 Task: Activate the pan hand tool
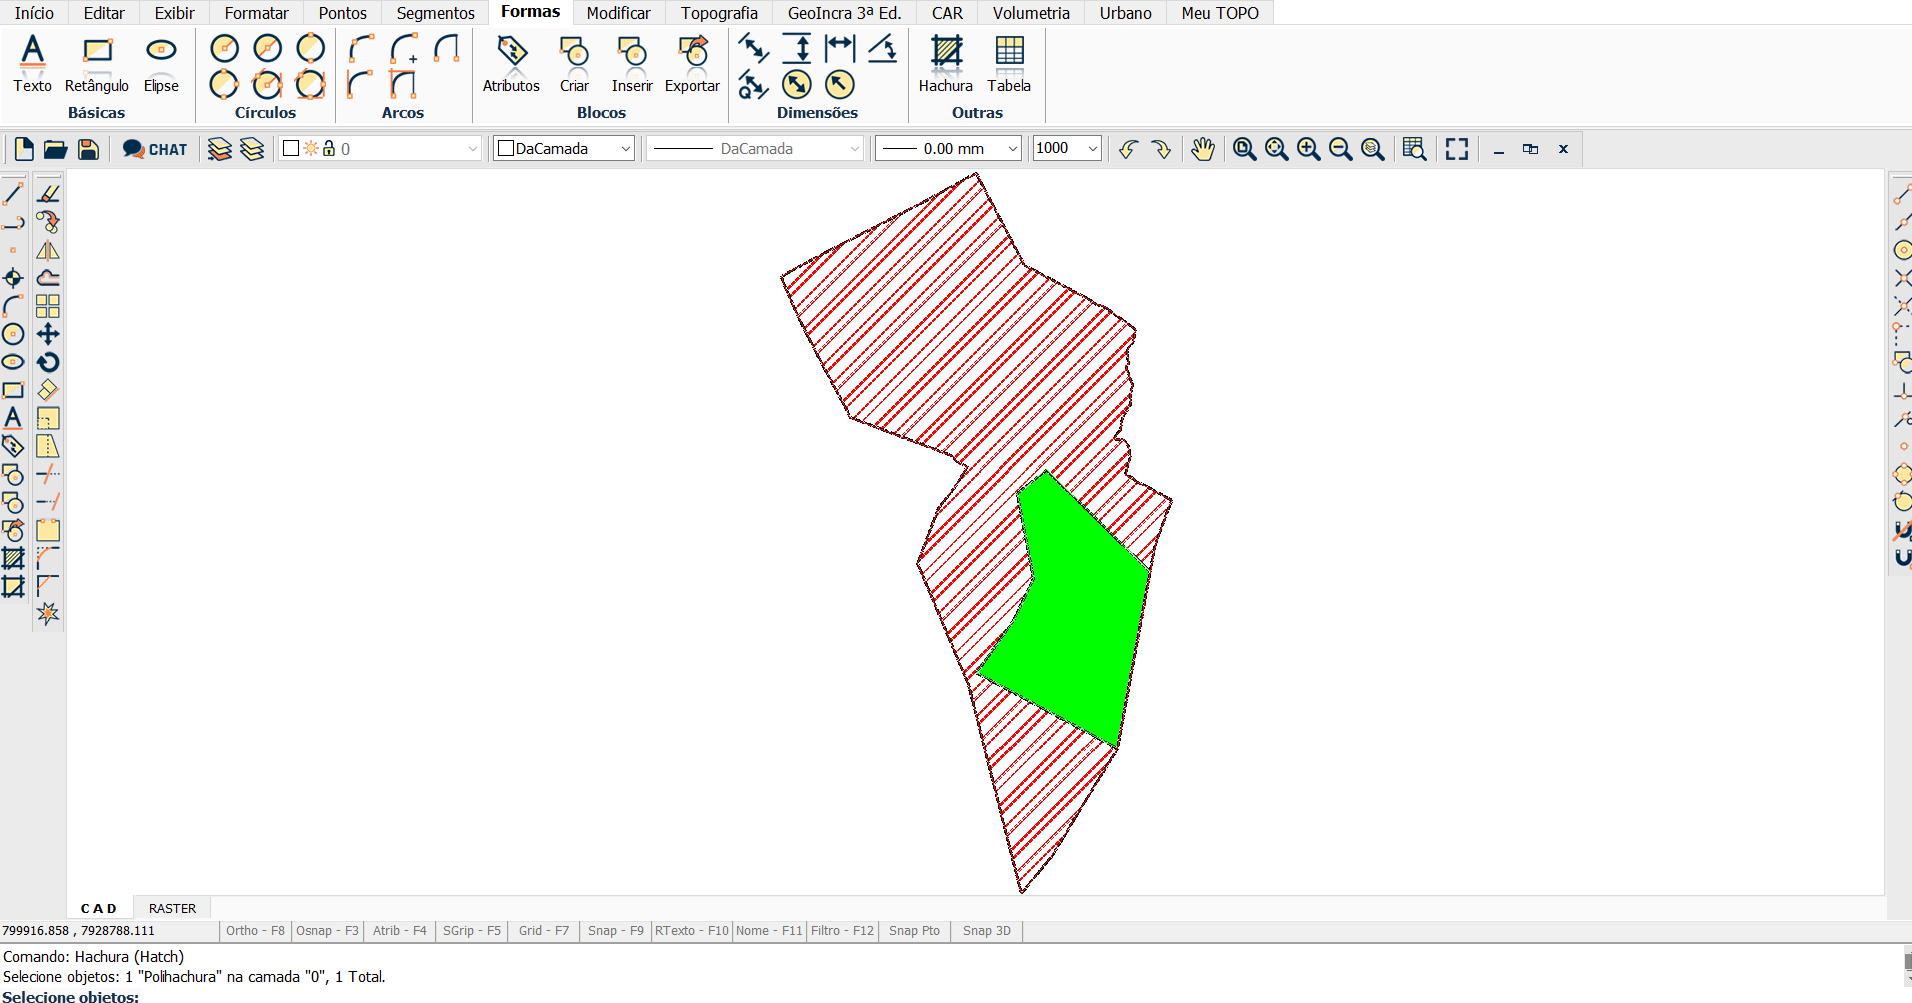pos(1202,149)
